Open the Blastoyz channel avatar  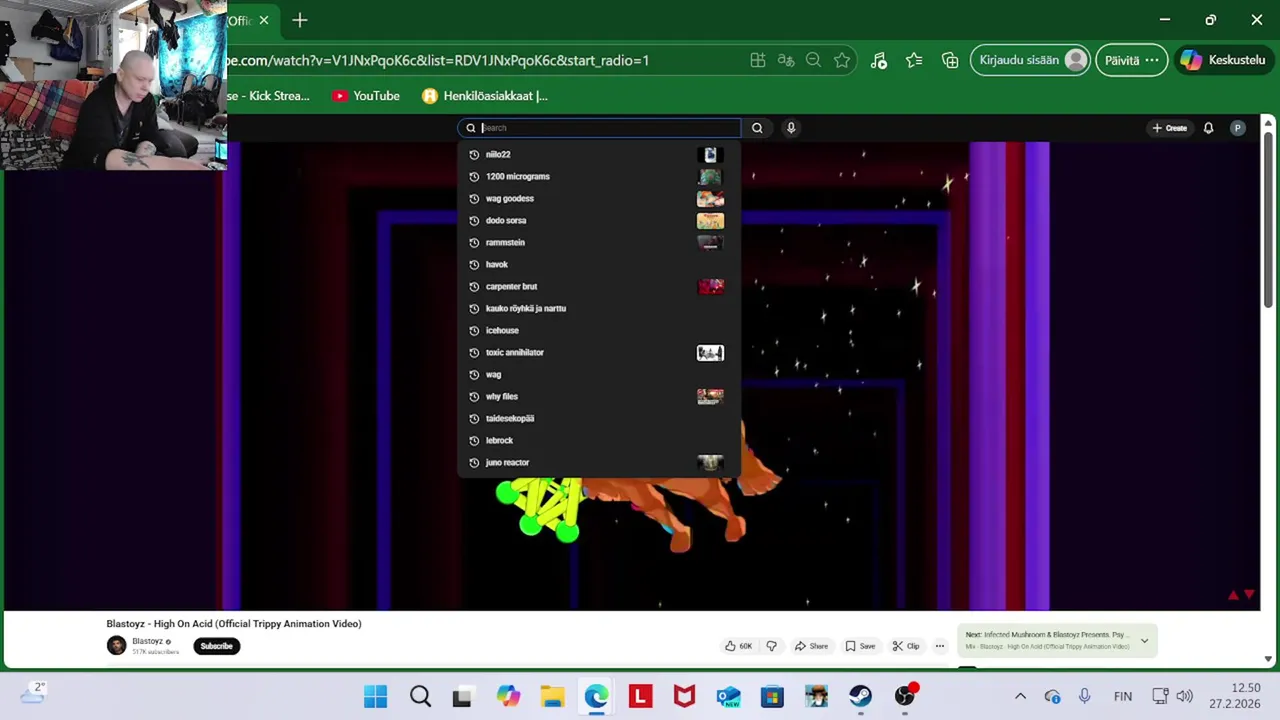117,646
